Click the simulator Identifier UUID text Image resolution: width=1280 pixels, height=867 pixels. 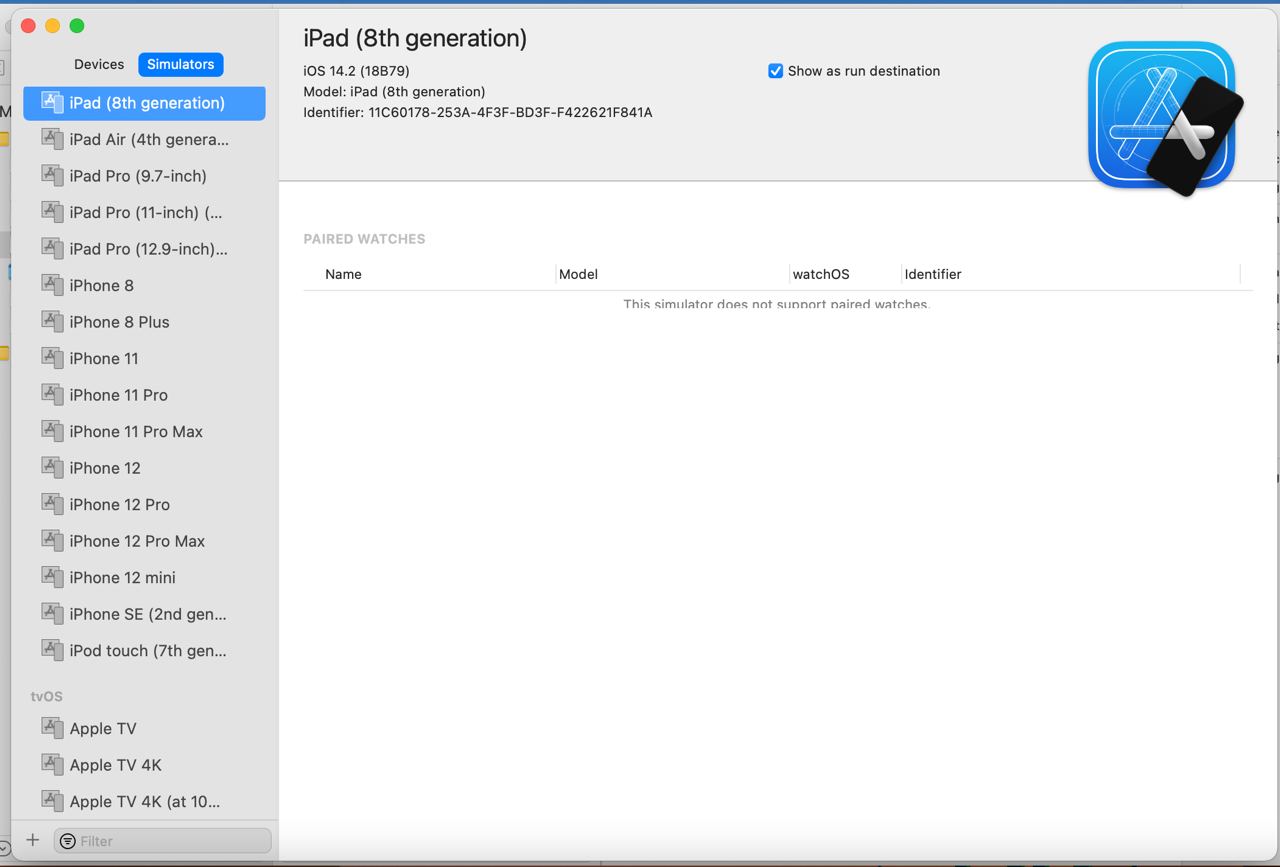click(x=510, y=112)
